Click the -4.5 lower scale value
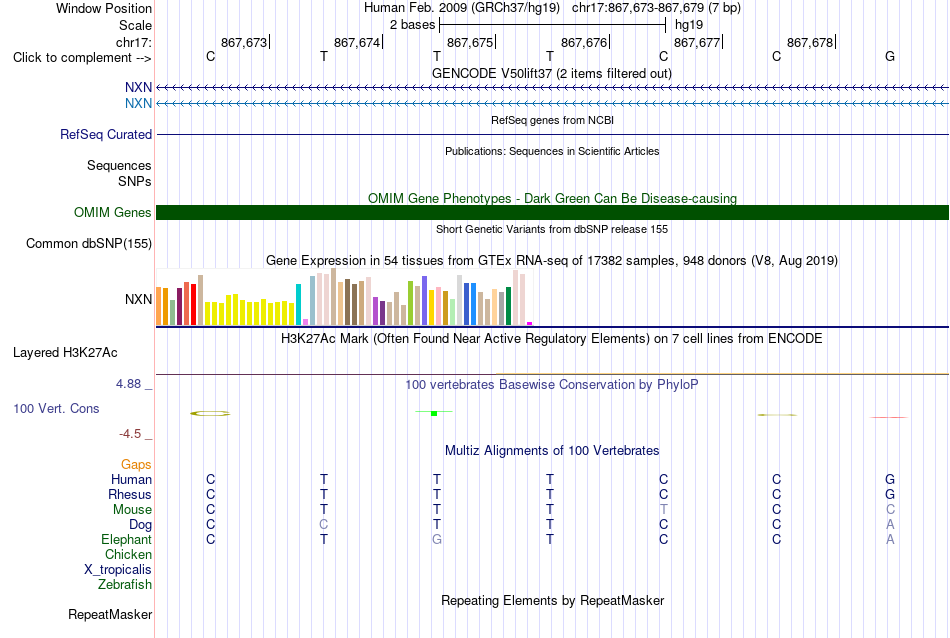The width and height of the screenshot is (950, 638). [130, 434]
